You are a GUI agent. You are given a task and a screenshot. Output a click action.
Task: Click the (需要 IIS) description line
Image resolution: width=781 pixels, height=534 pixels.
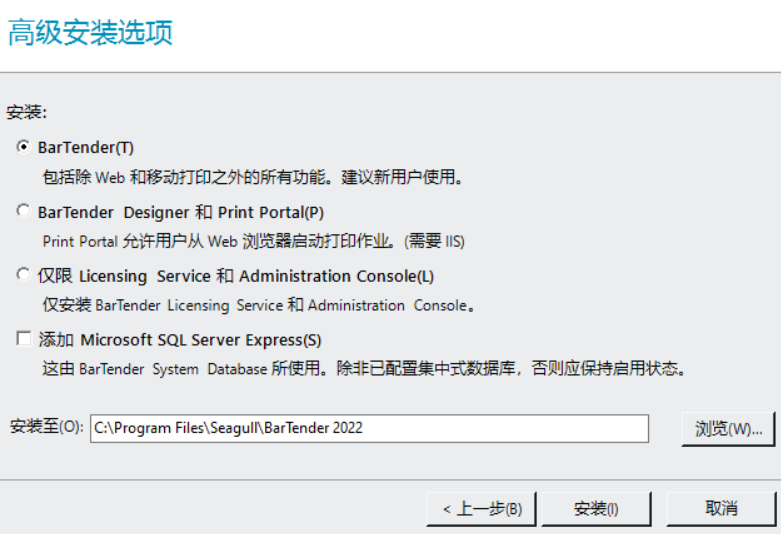pyautogui.click(x=253, y=241)
